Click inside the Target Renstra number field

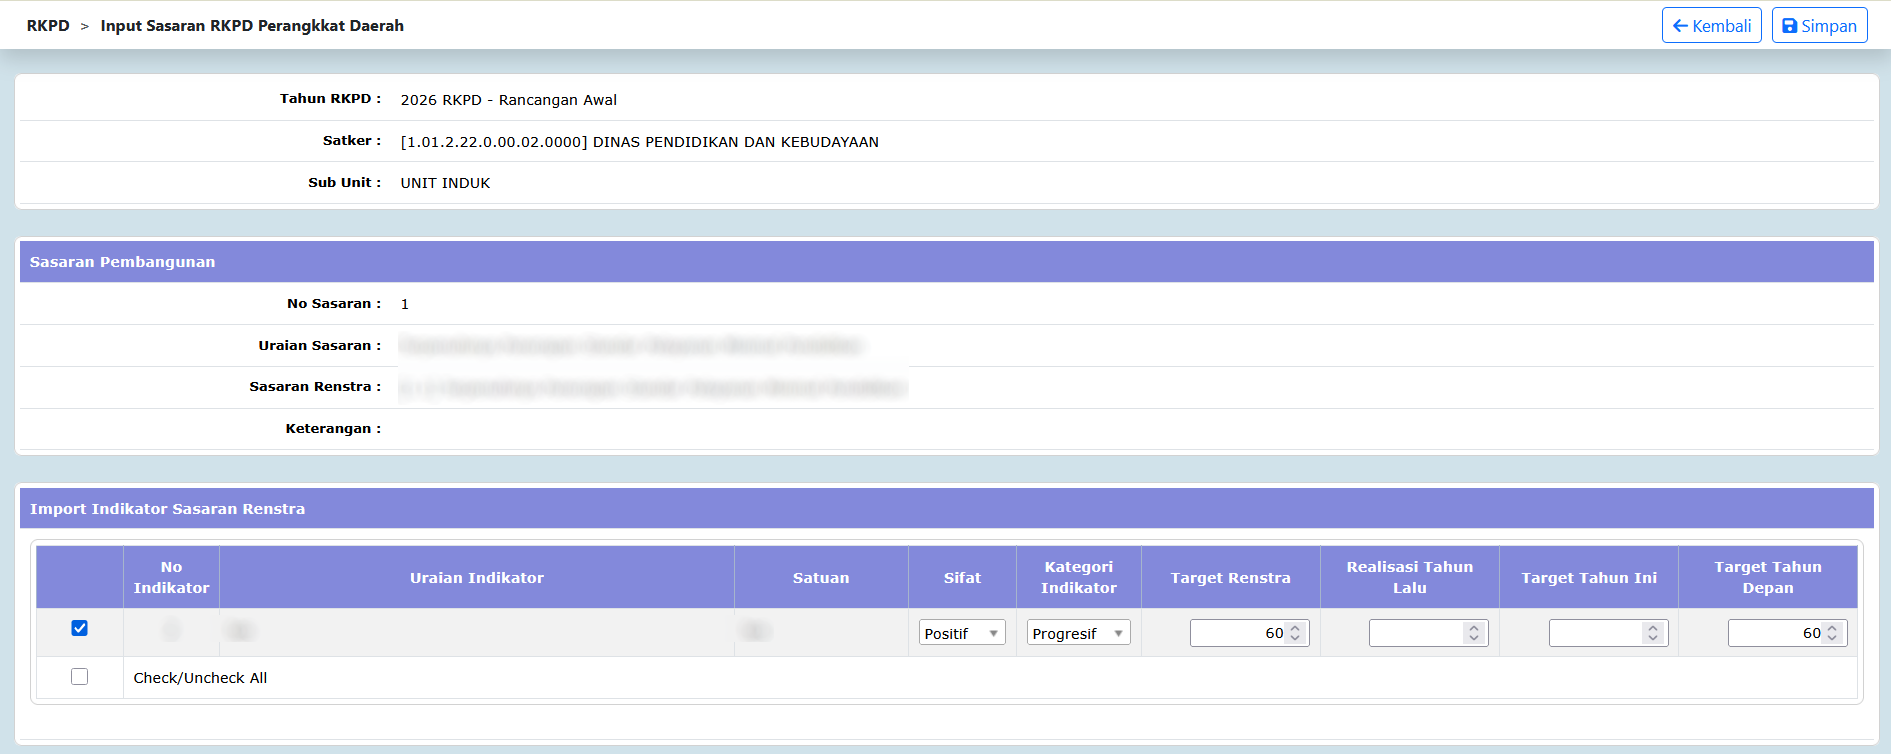[1237, 633]
